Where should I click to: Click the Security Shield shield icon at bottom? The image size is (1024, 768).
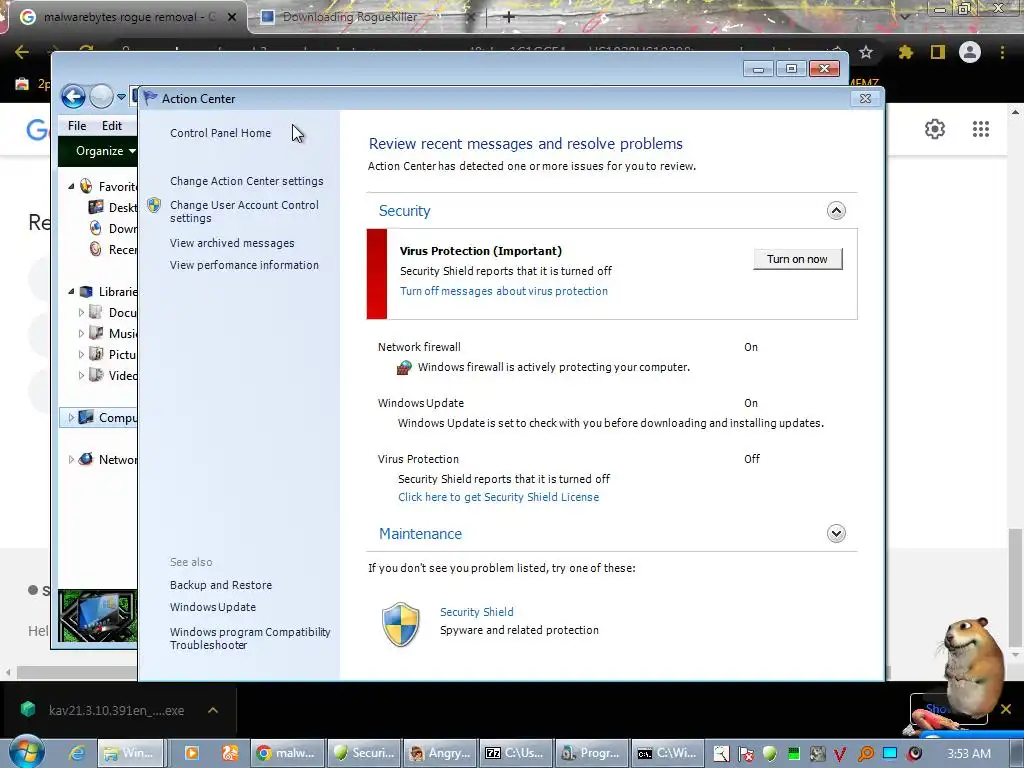coord(400,624)
